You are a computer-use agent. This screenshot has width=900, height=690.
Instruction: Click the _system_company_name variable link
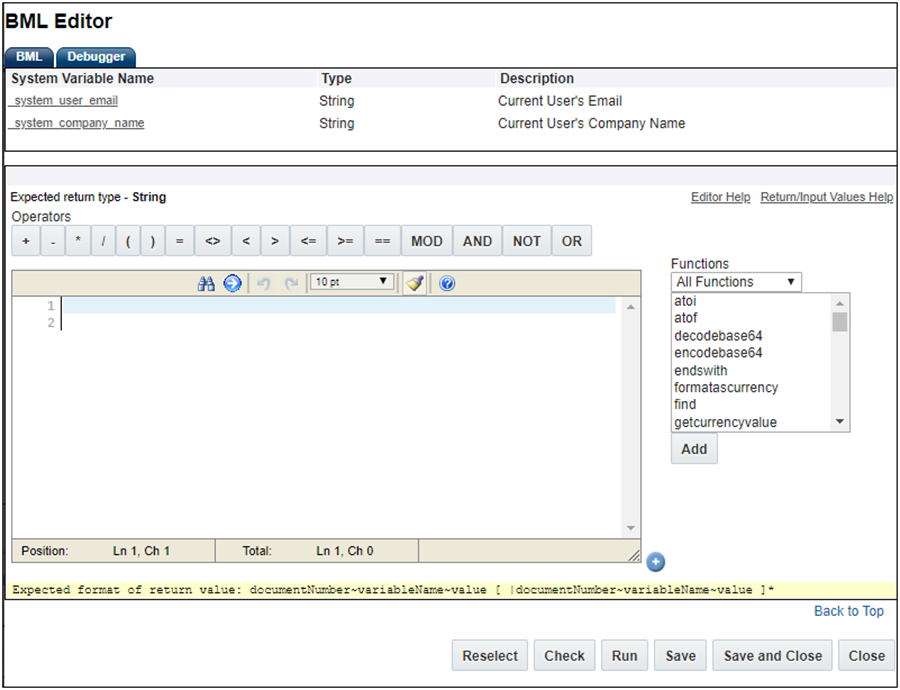(x=77, y=123)
